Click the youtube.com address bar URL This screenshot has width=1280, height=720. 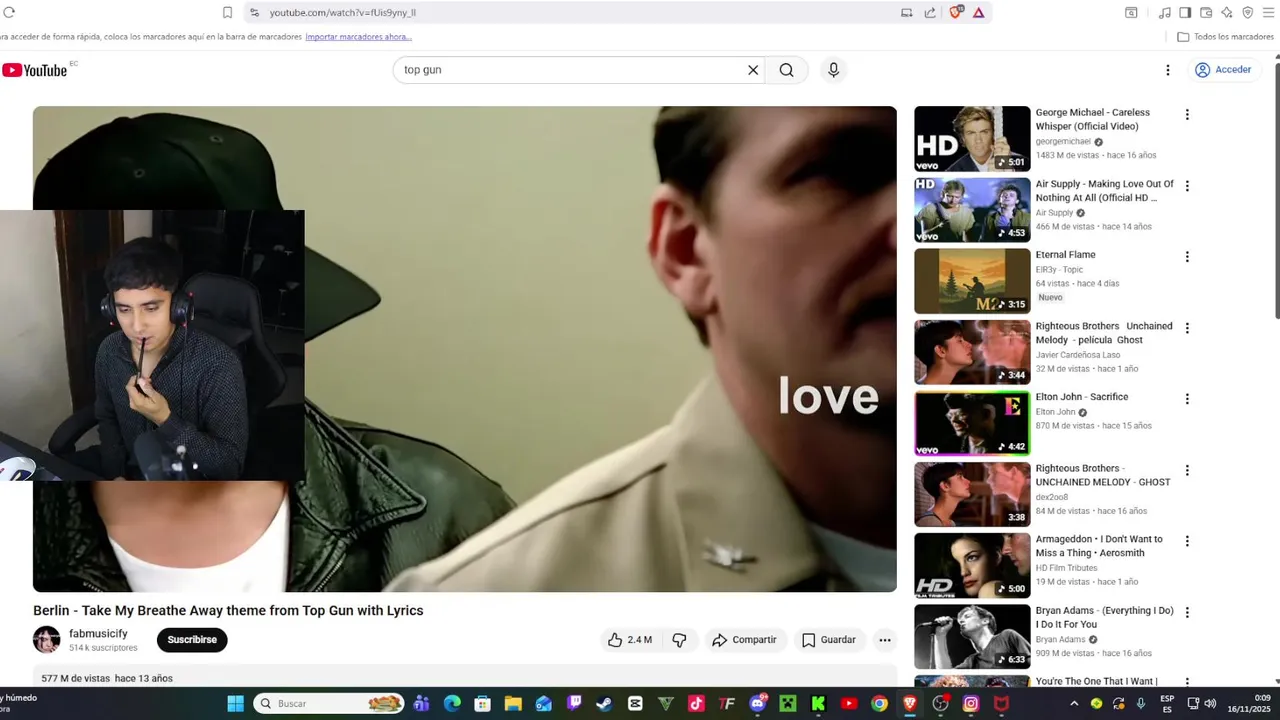pos(342,13)
